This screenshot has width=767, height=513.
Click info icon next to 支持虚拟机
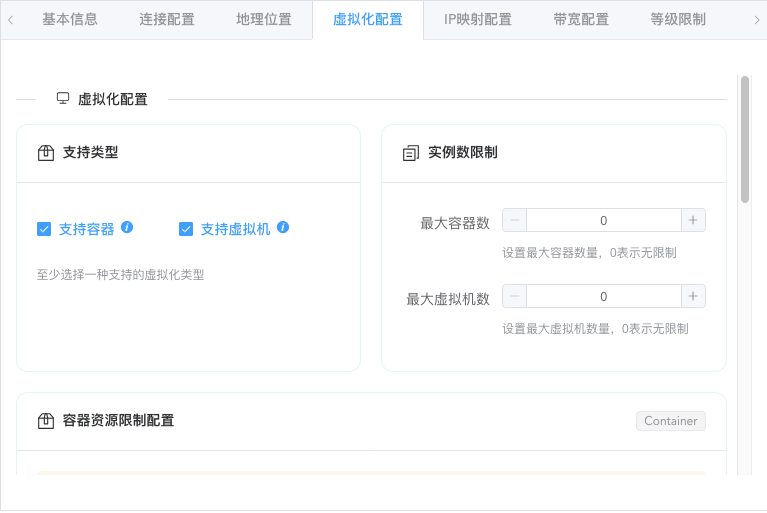(283, 227)
